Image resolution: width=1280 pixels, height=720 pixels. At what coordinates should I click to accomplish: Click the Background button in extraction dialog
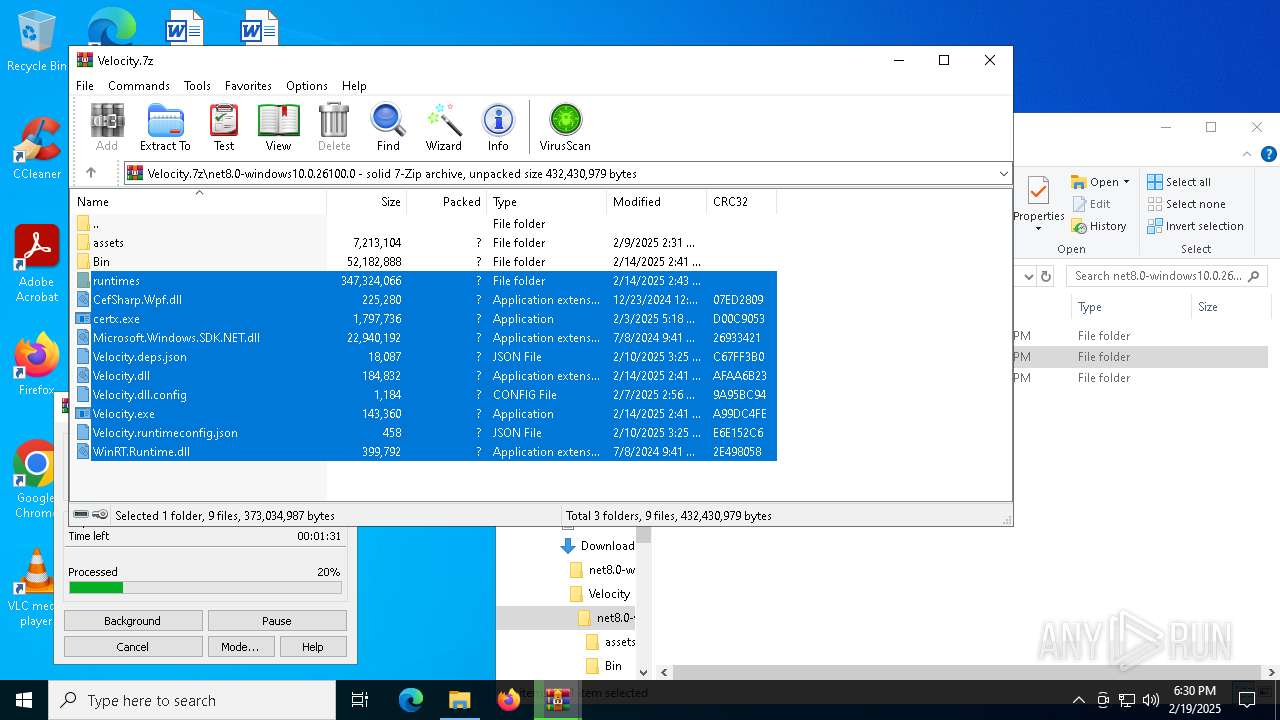tap(132, 621)
